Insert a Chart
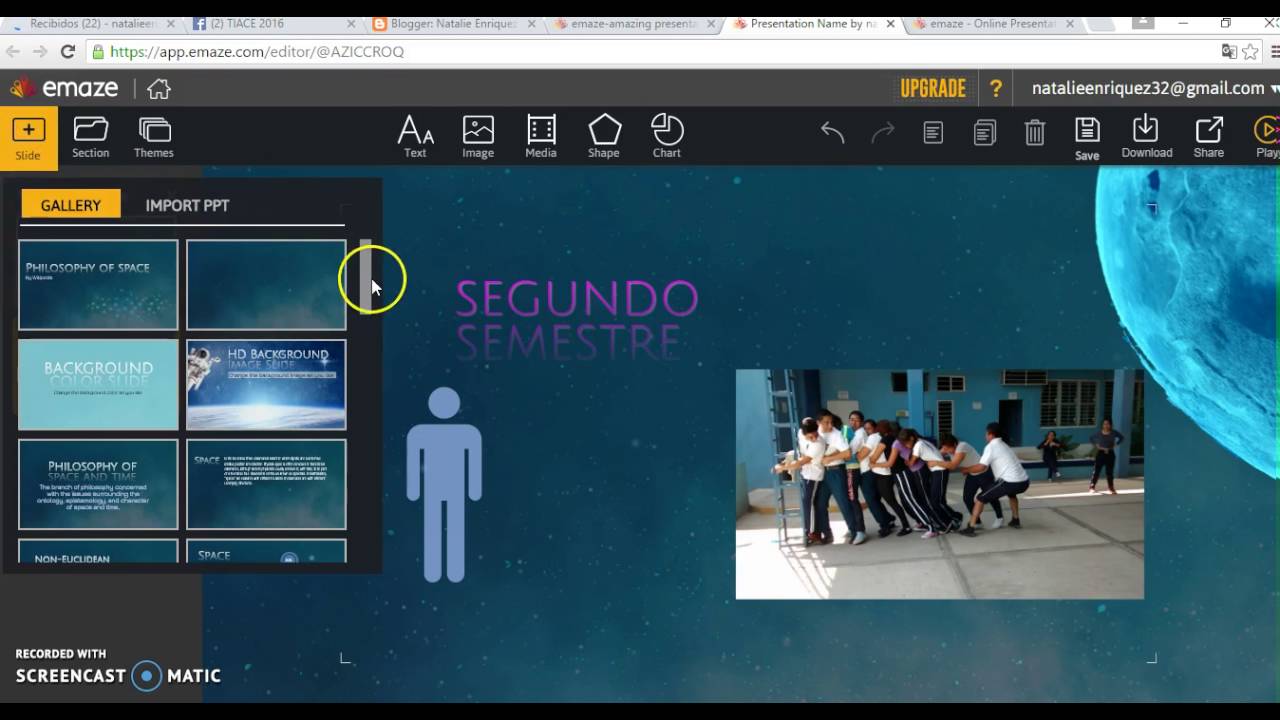This screenshot has height=720, width=1280. [x=667, y=137]
